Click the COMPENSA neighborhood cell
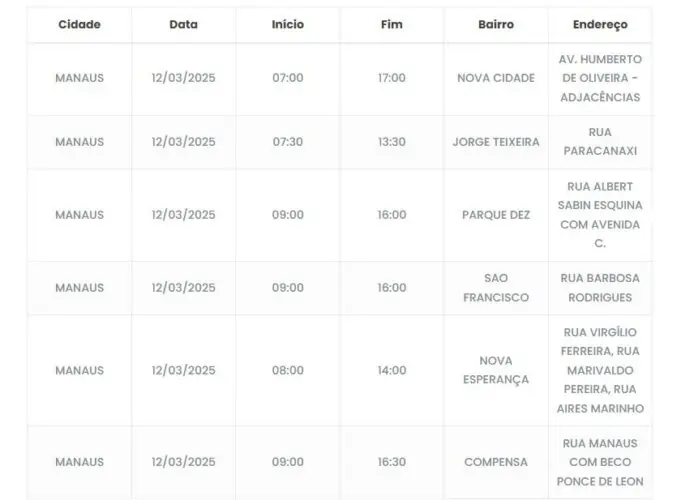 tap(495, 462)
